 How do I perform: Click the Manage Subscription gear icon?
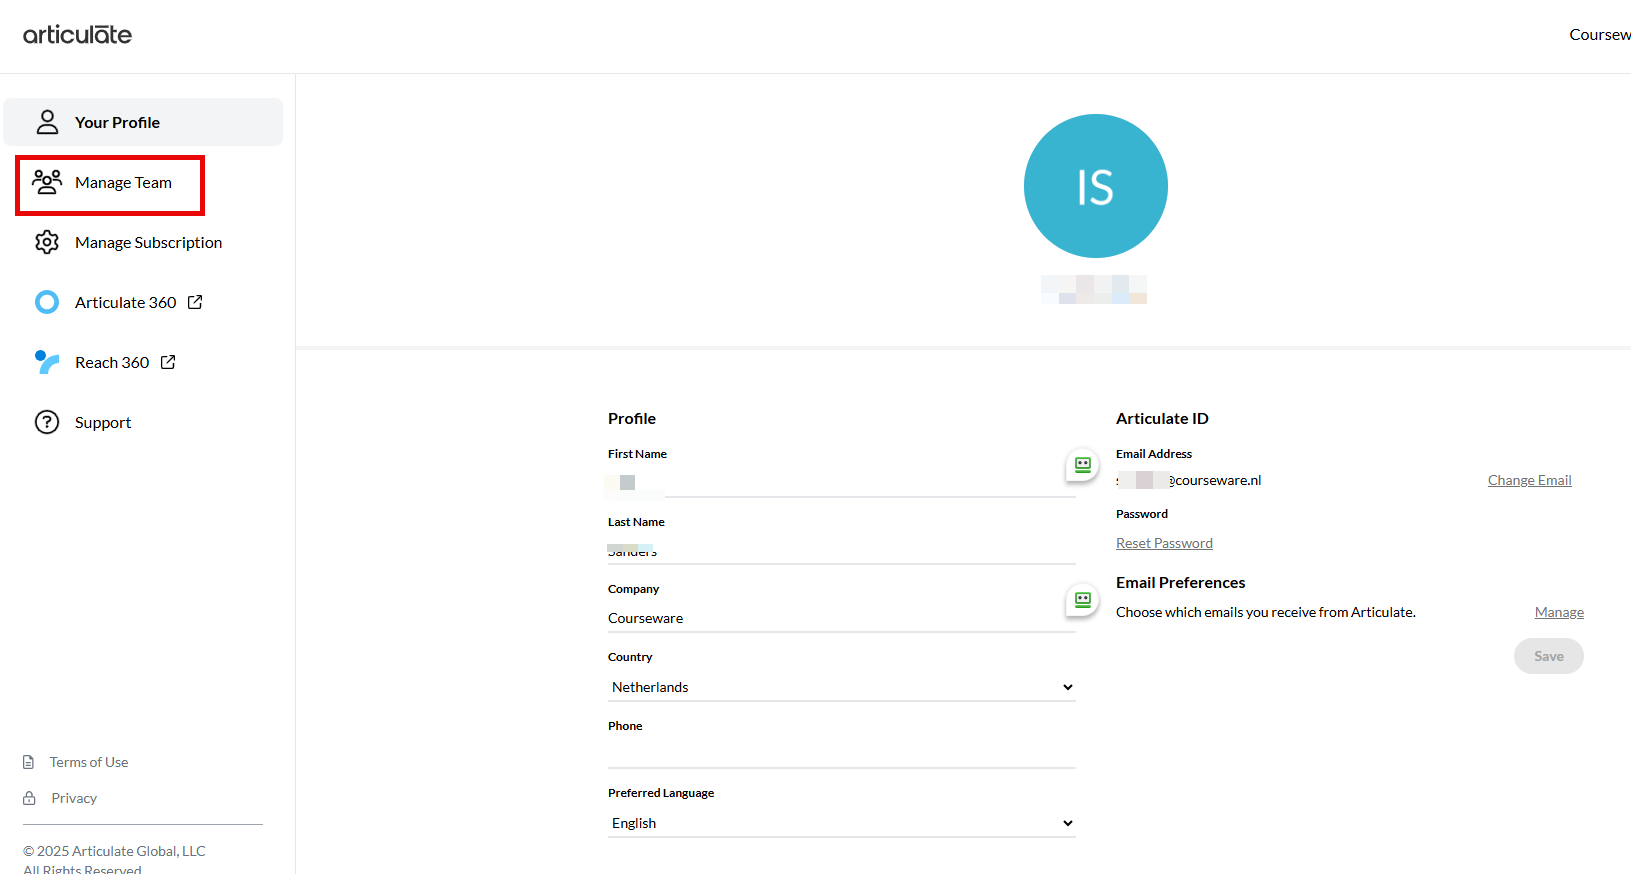point(47,242)
